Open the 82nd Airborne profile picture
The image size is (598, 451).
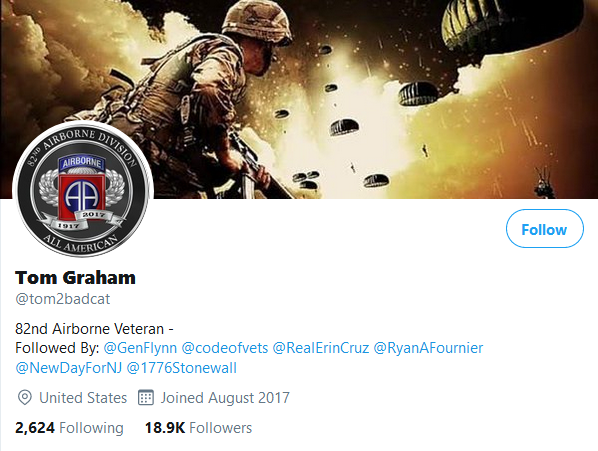[x=83, y=189]
